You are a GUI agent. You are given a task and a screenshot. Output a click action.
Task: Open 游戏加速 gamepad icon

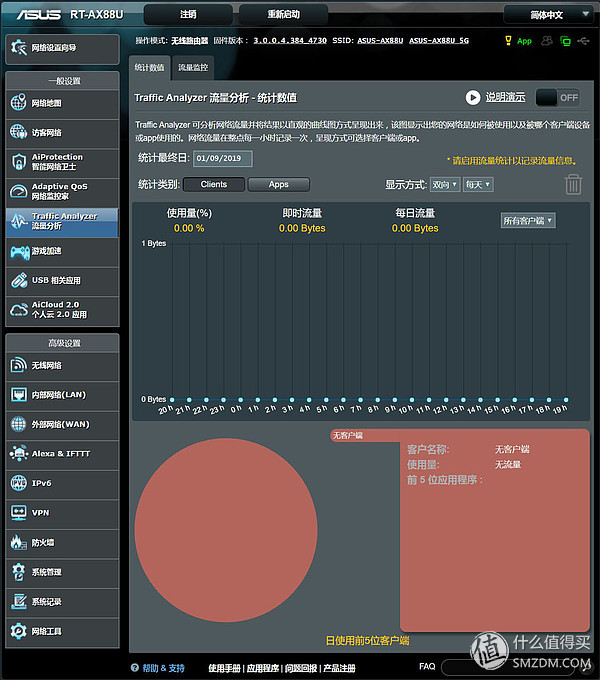pyautogui.click(x=18, y=251)
